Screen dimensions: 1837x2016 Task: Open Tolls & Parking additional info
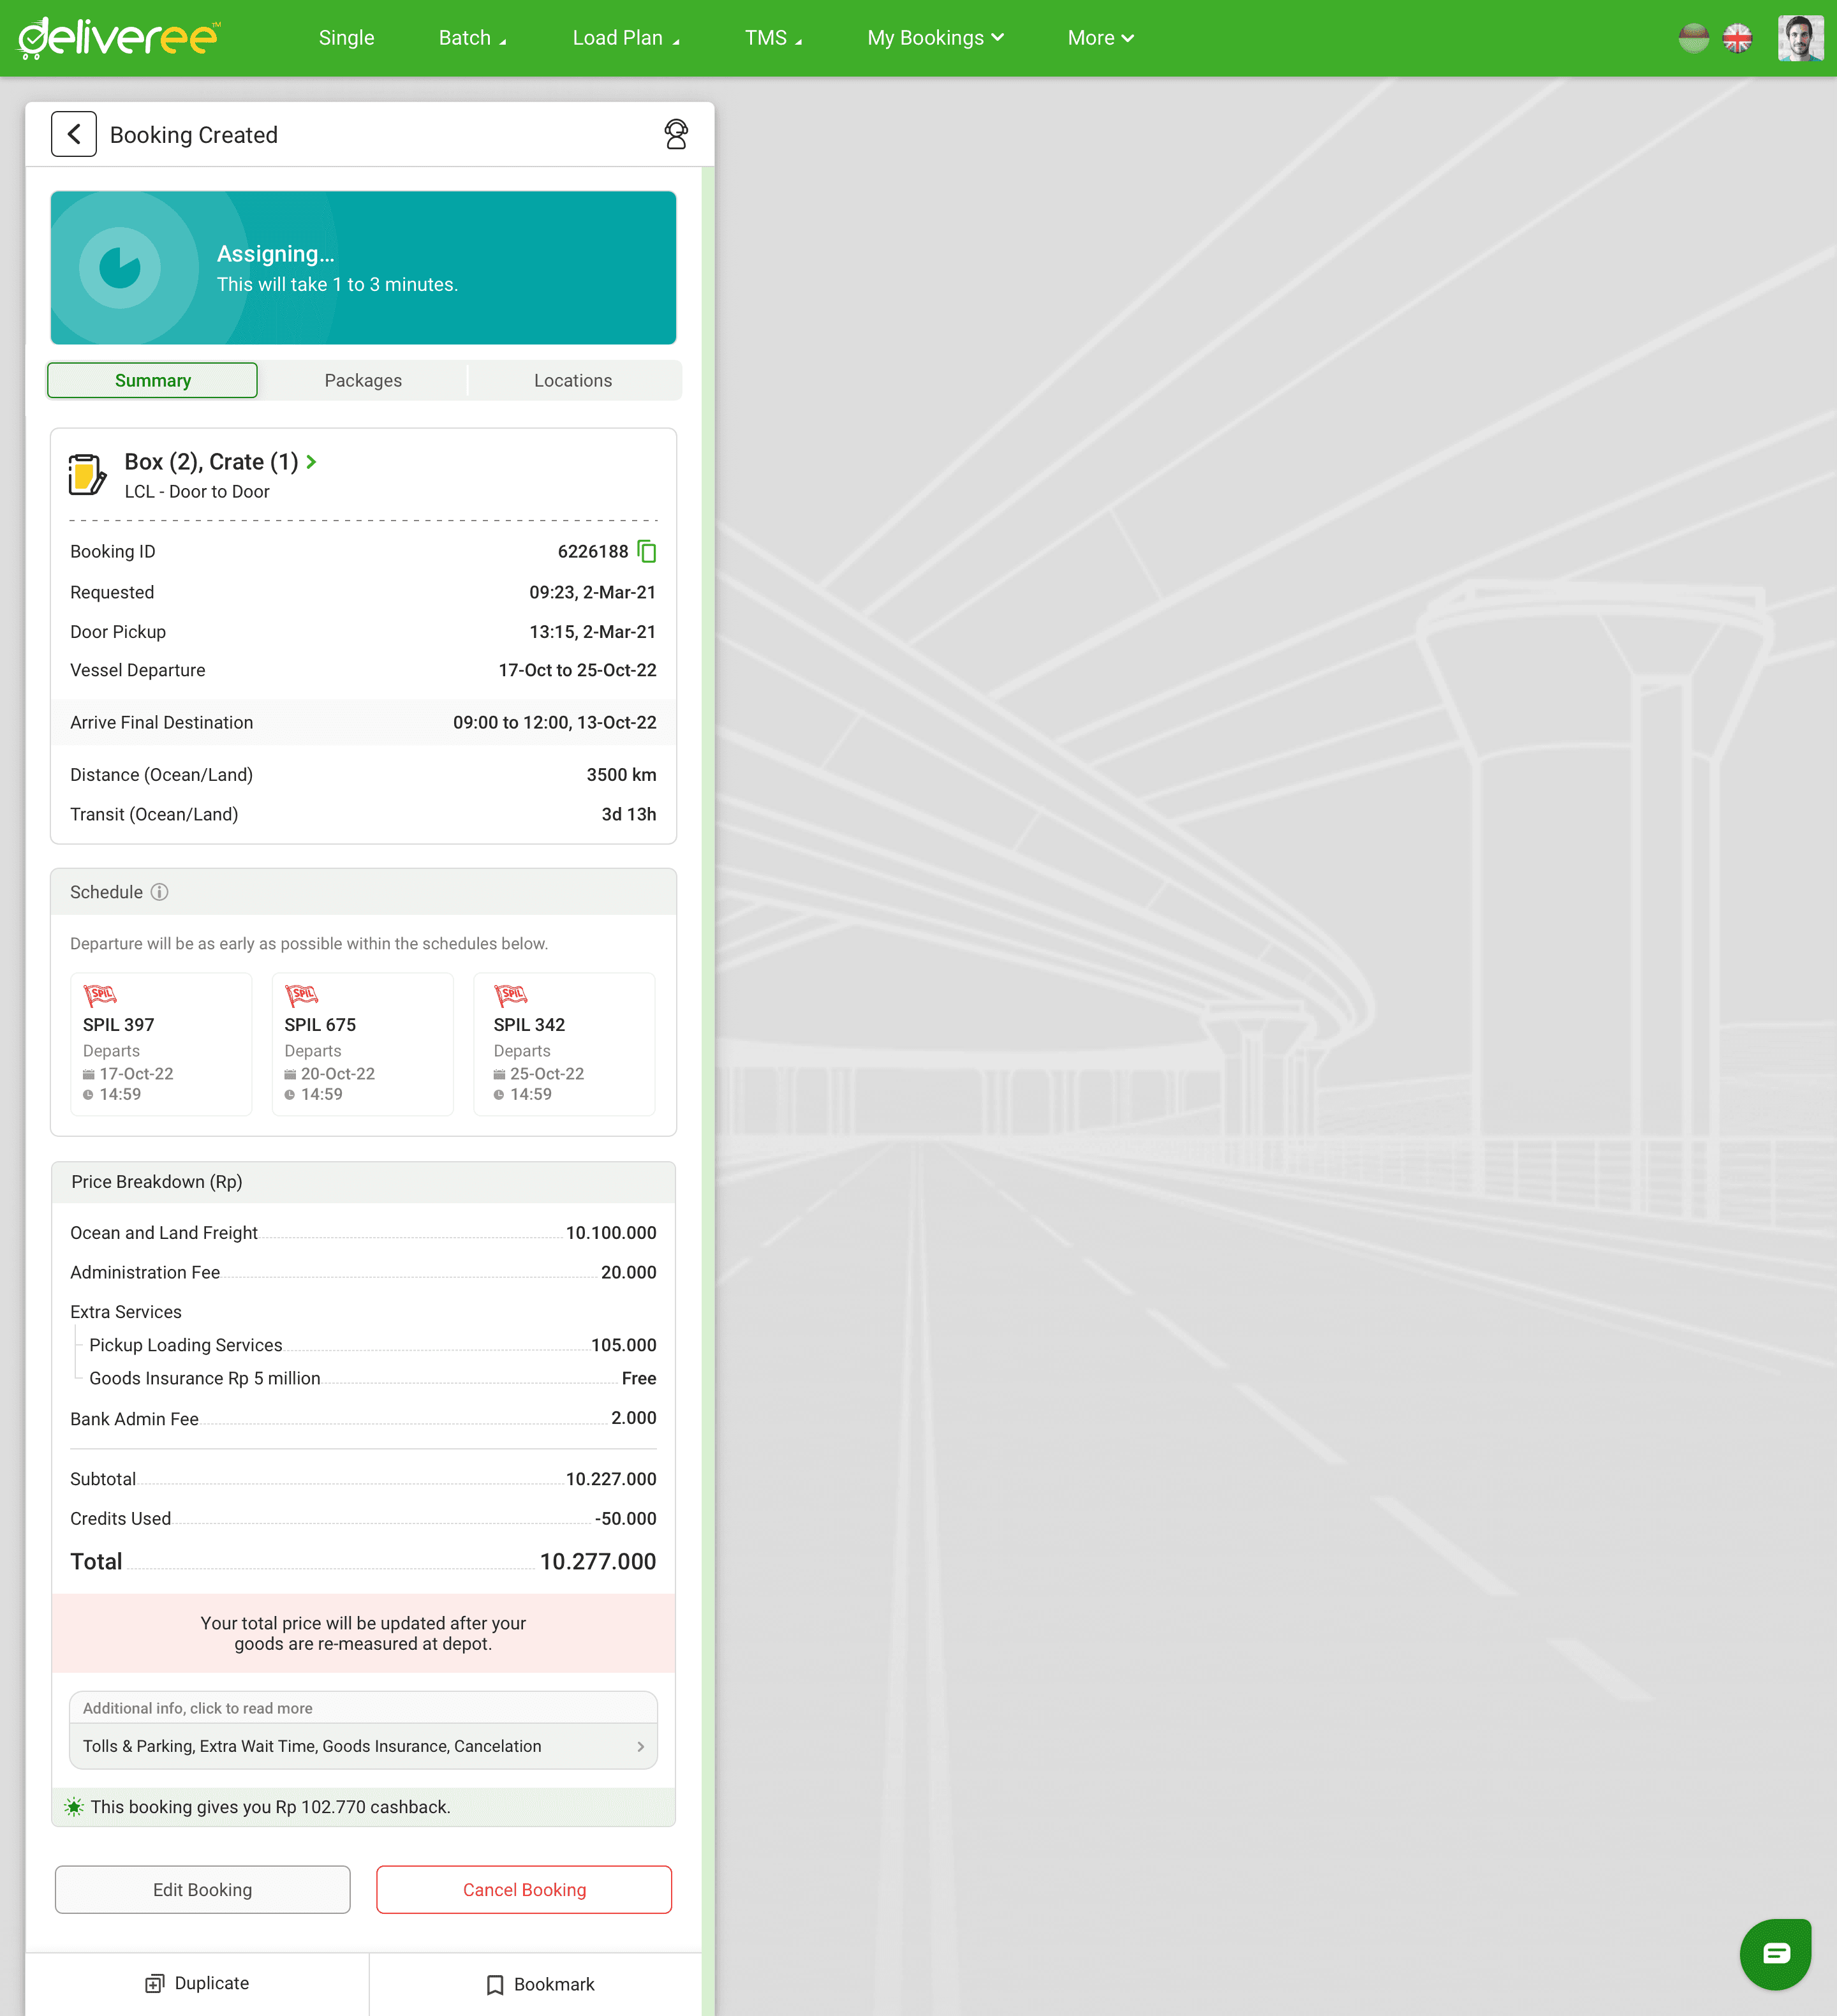363,1746
